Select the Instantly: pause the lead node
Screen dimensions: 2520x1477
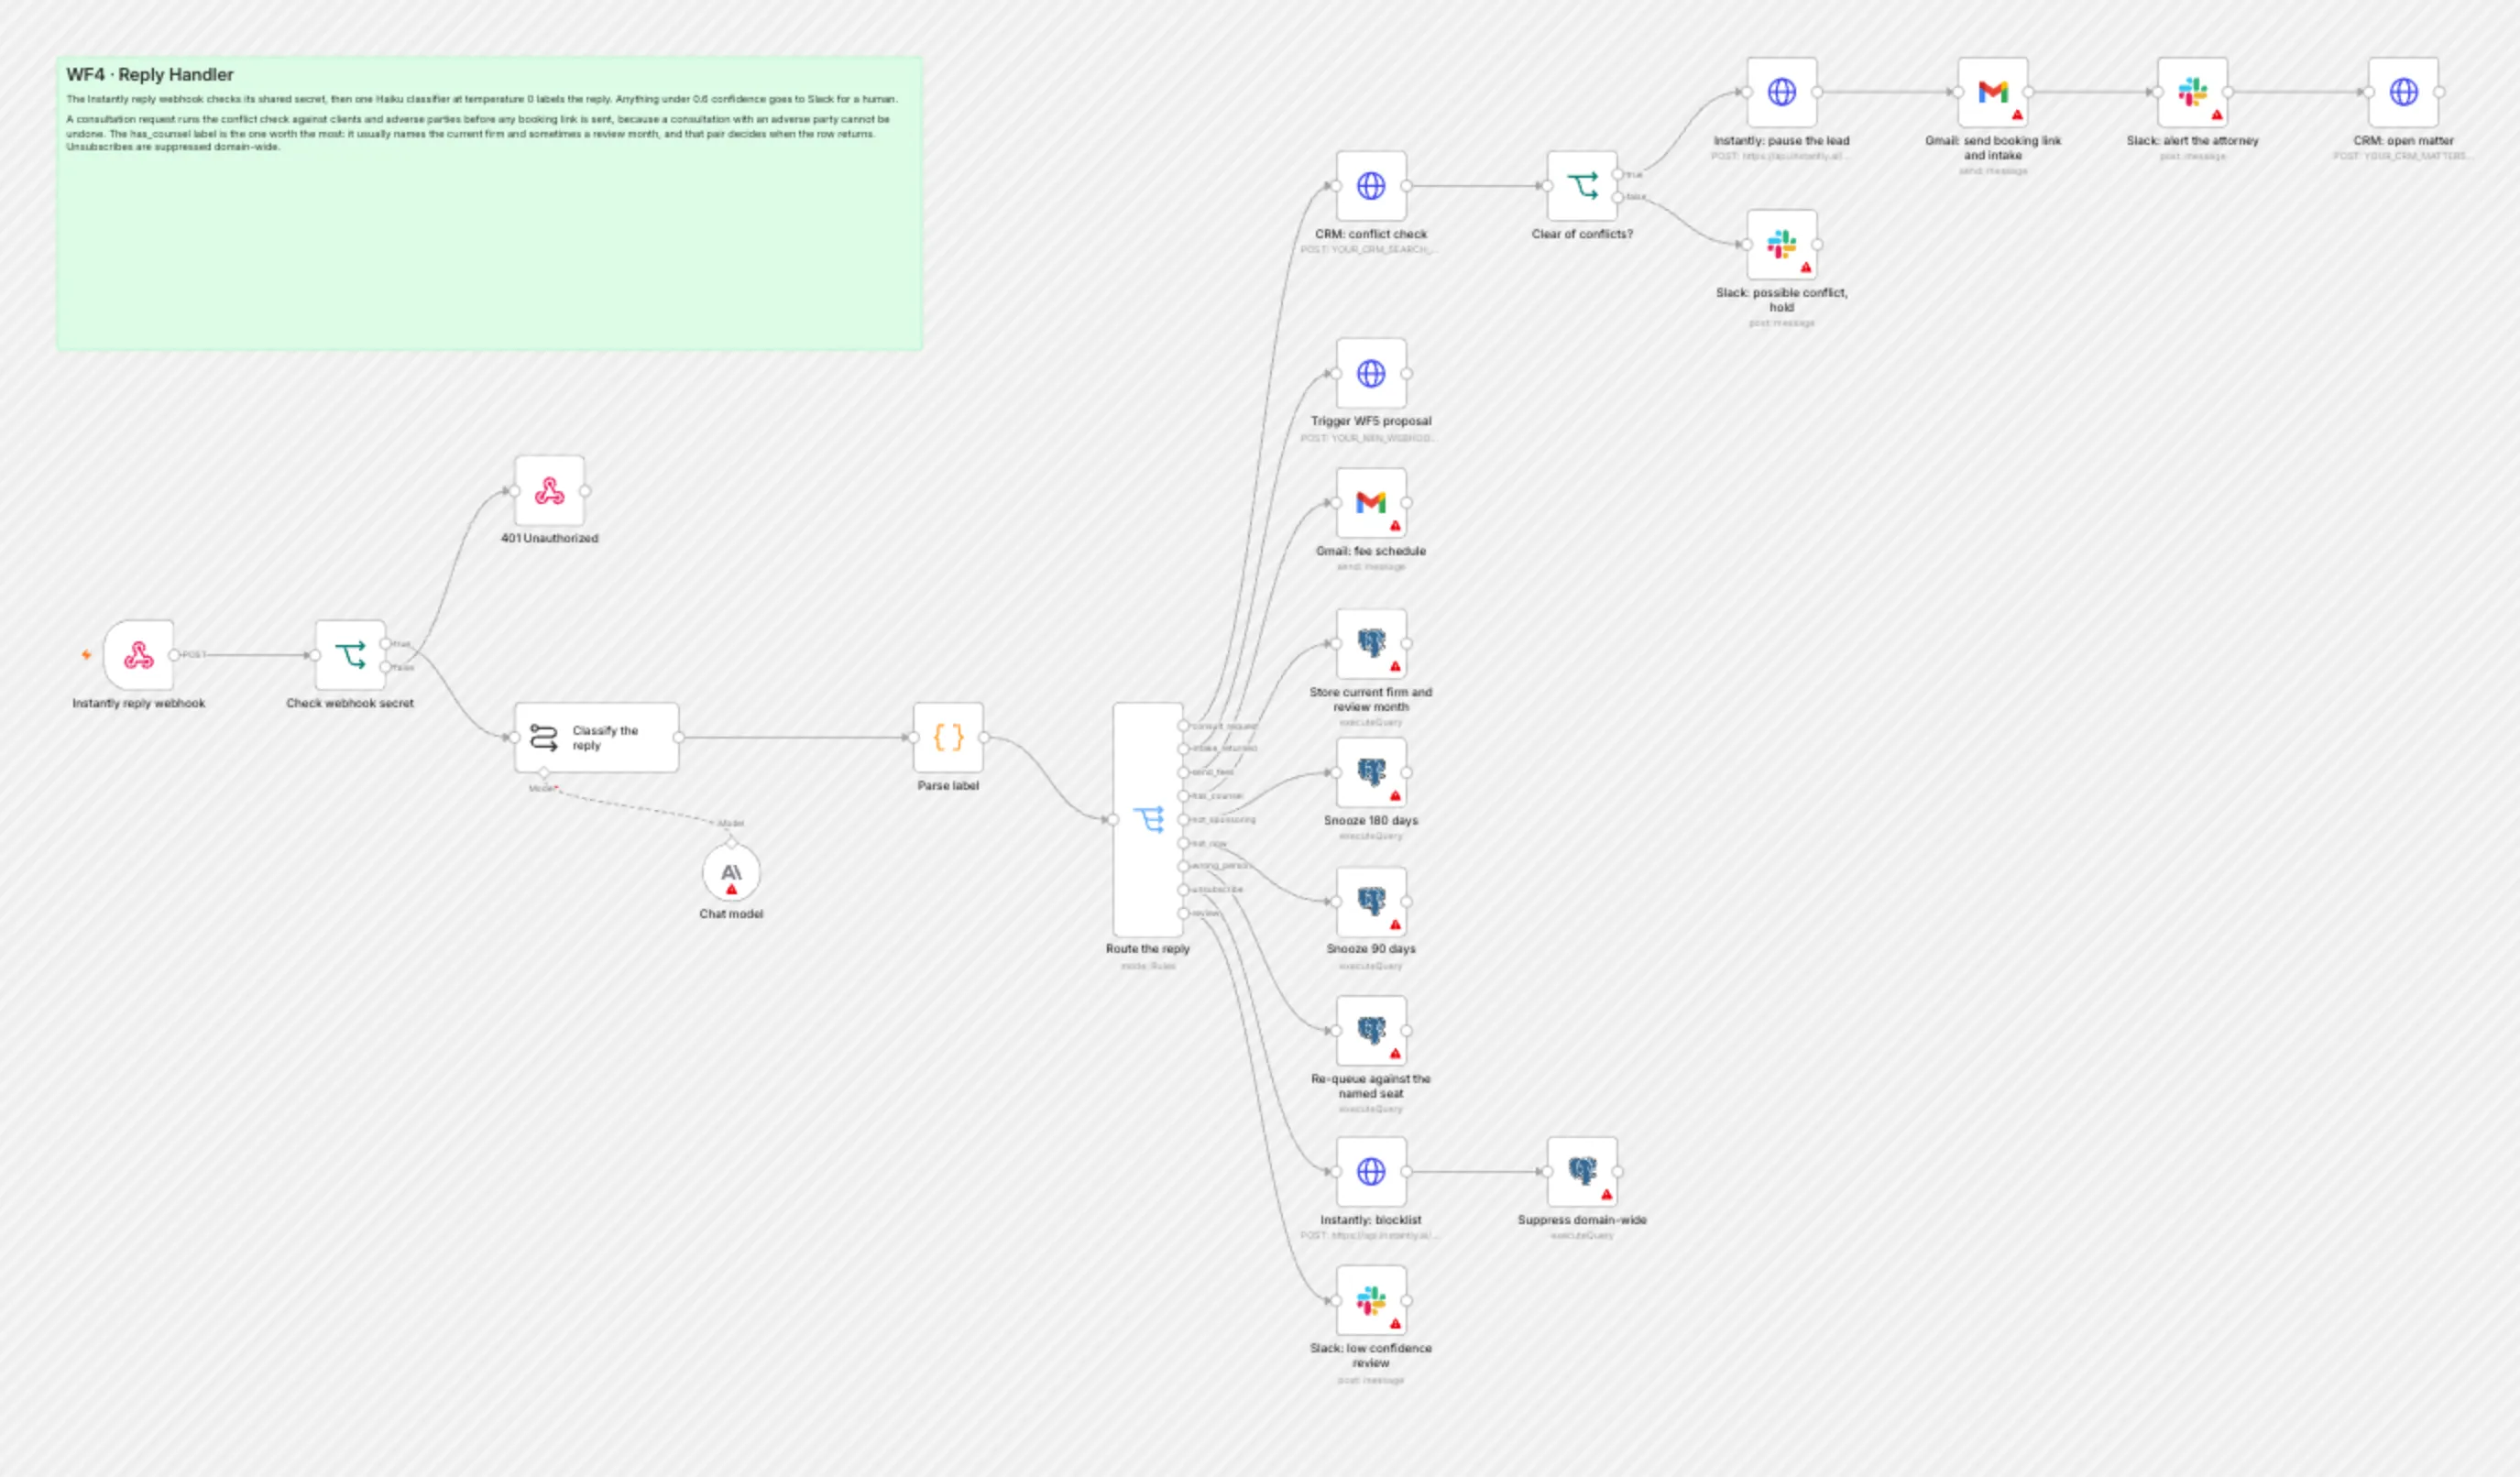(1782, 92)
